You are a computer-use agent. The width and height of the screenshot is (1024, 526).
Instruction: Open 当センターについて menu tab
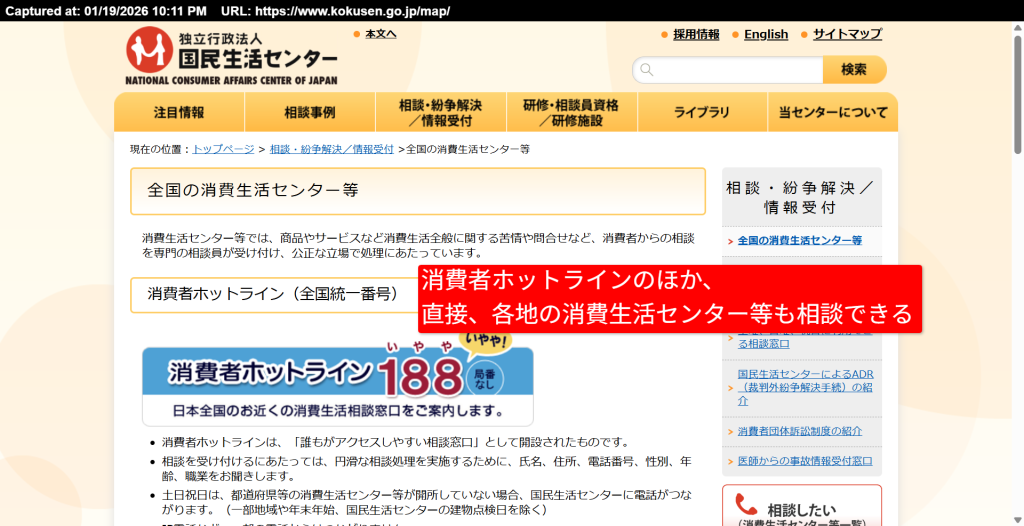tap(833, 112)
